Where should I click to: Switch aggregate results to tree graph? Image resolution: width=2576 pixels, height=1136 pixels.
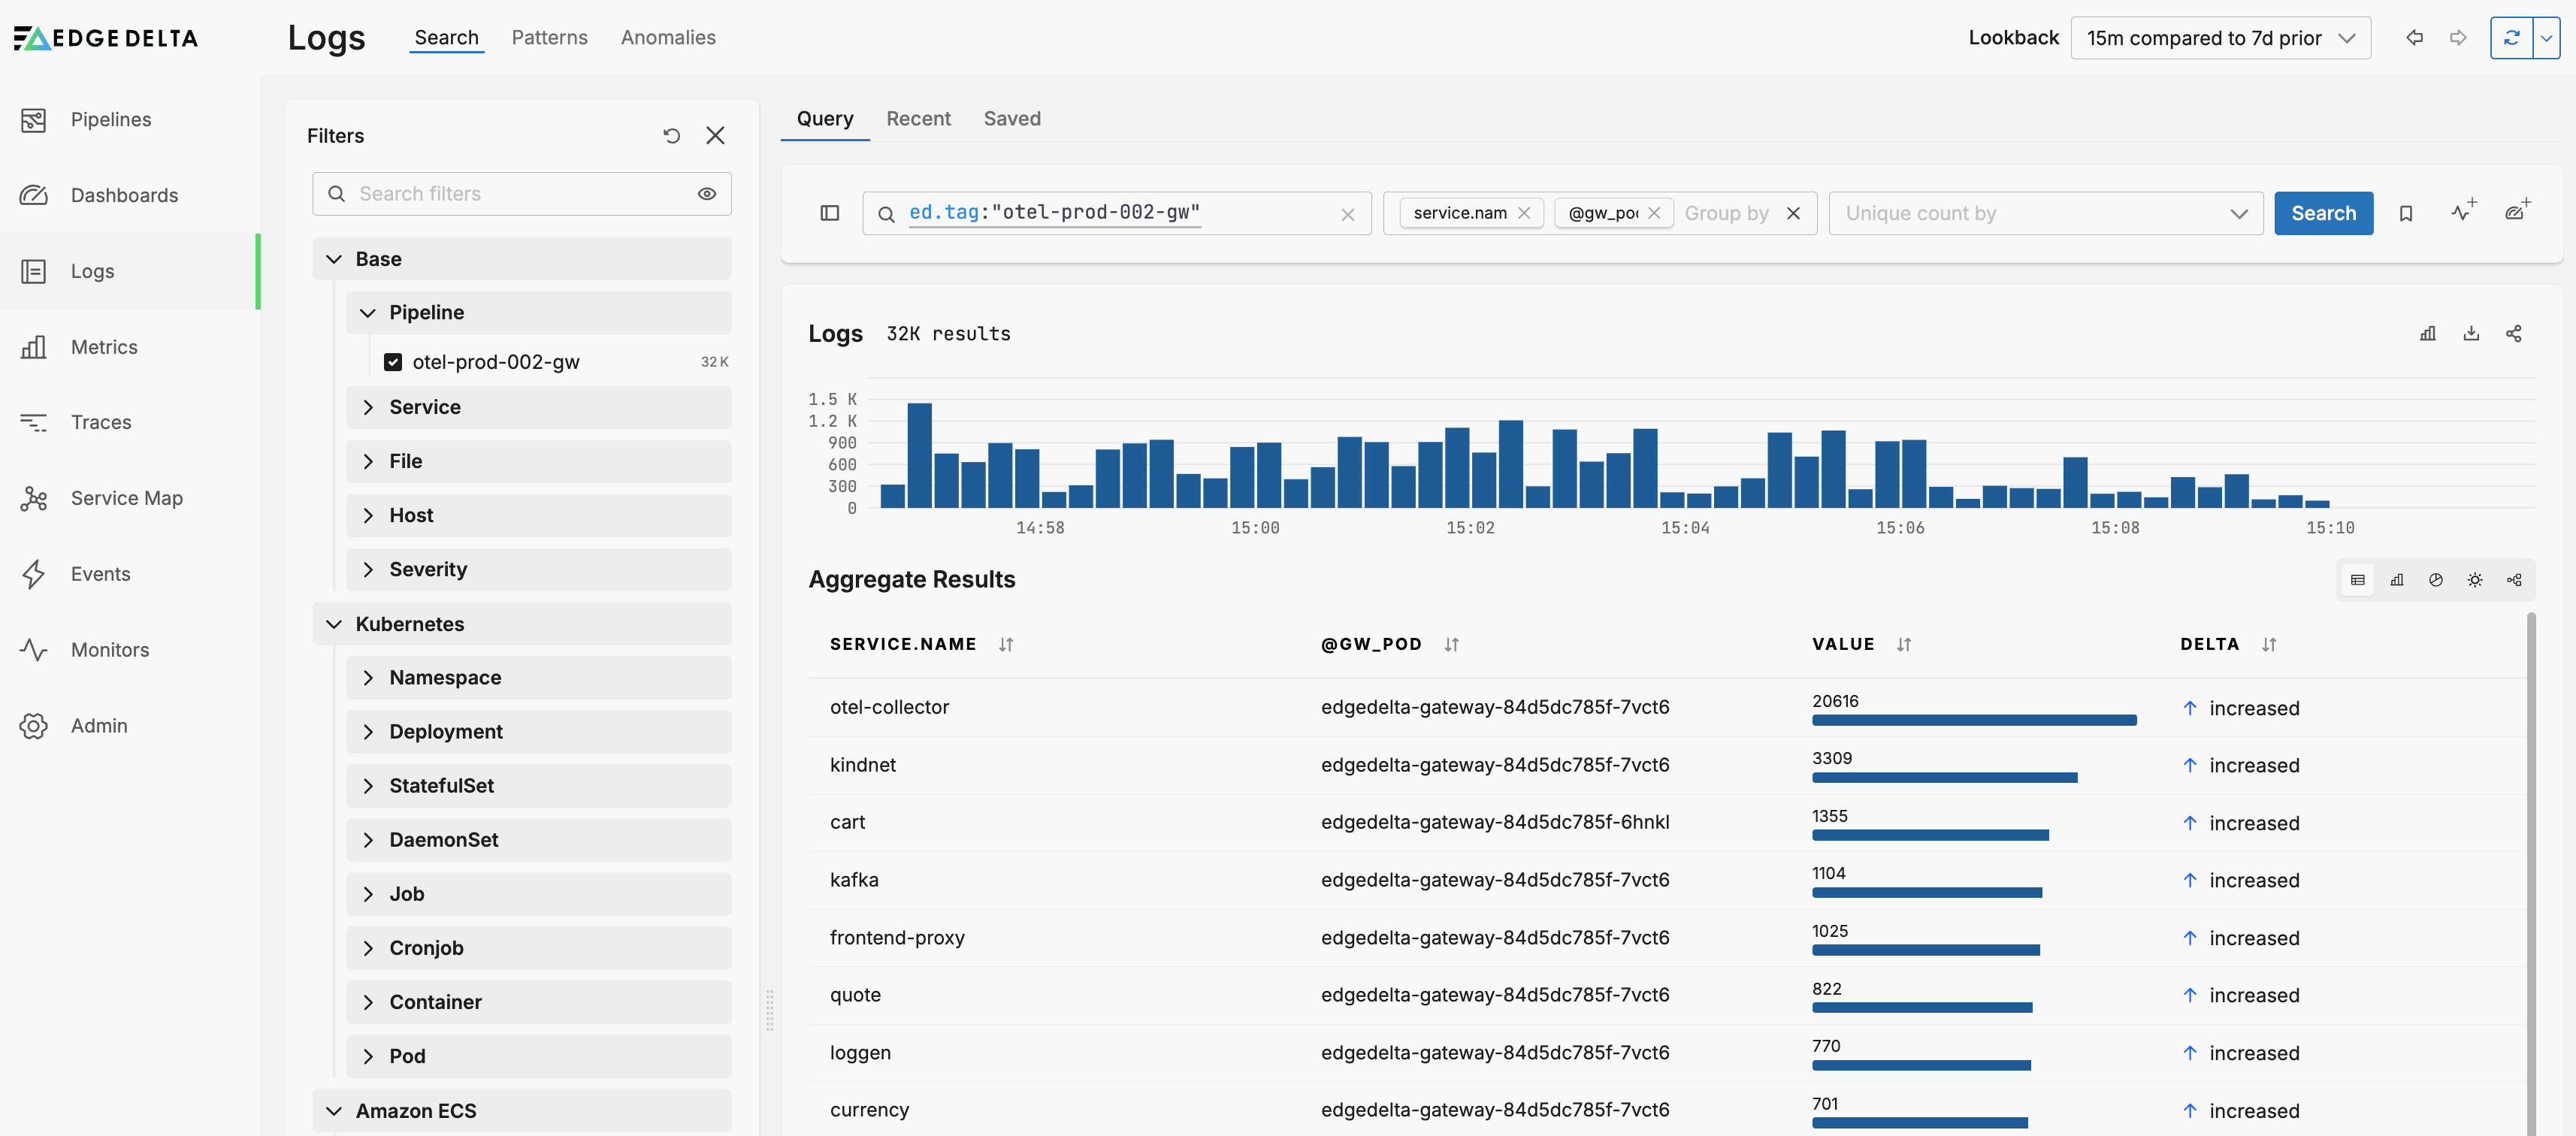pos(2514,580)
